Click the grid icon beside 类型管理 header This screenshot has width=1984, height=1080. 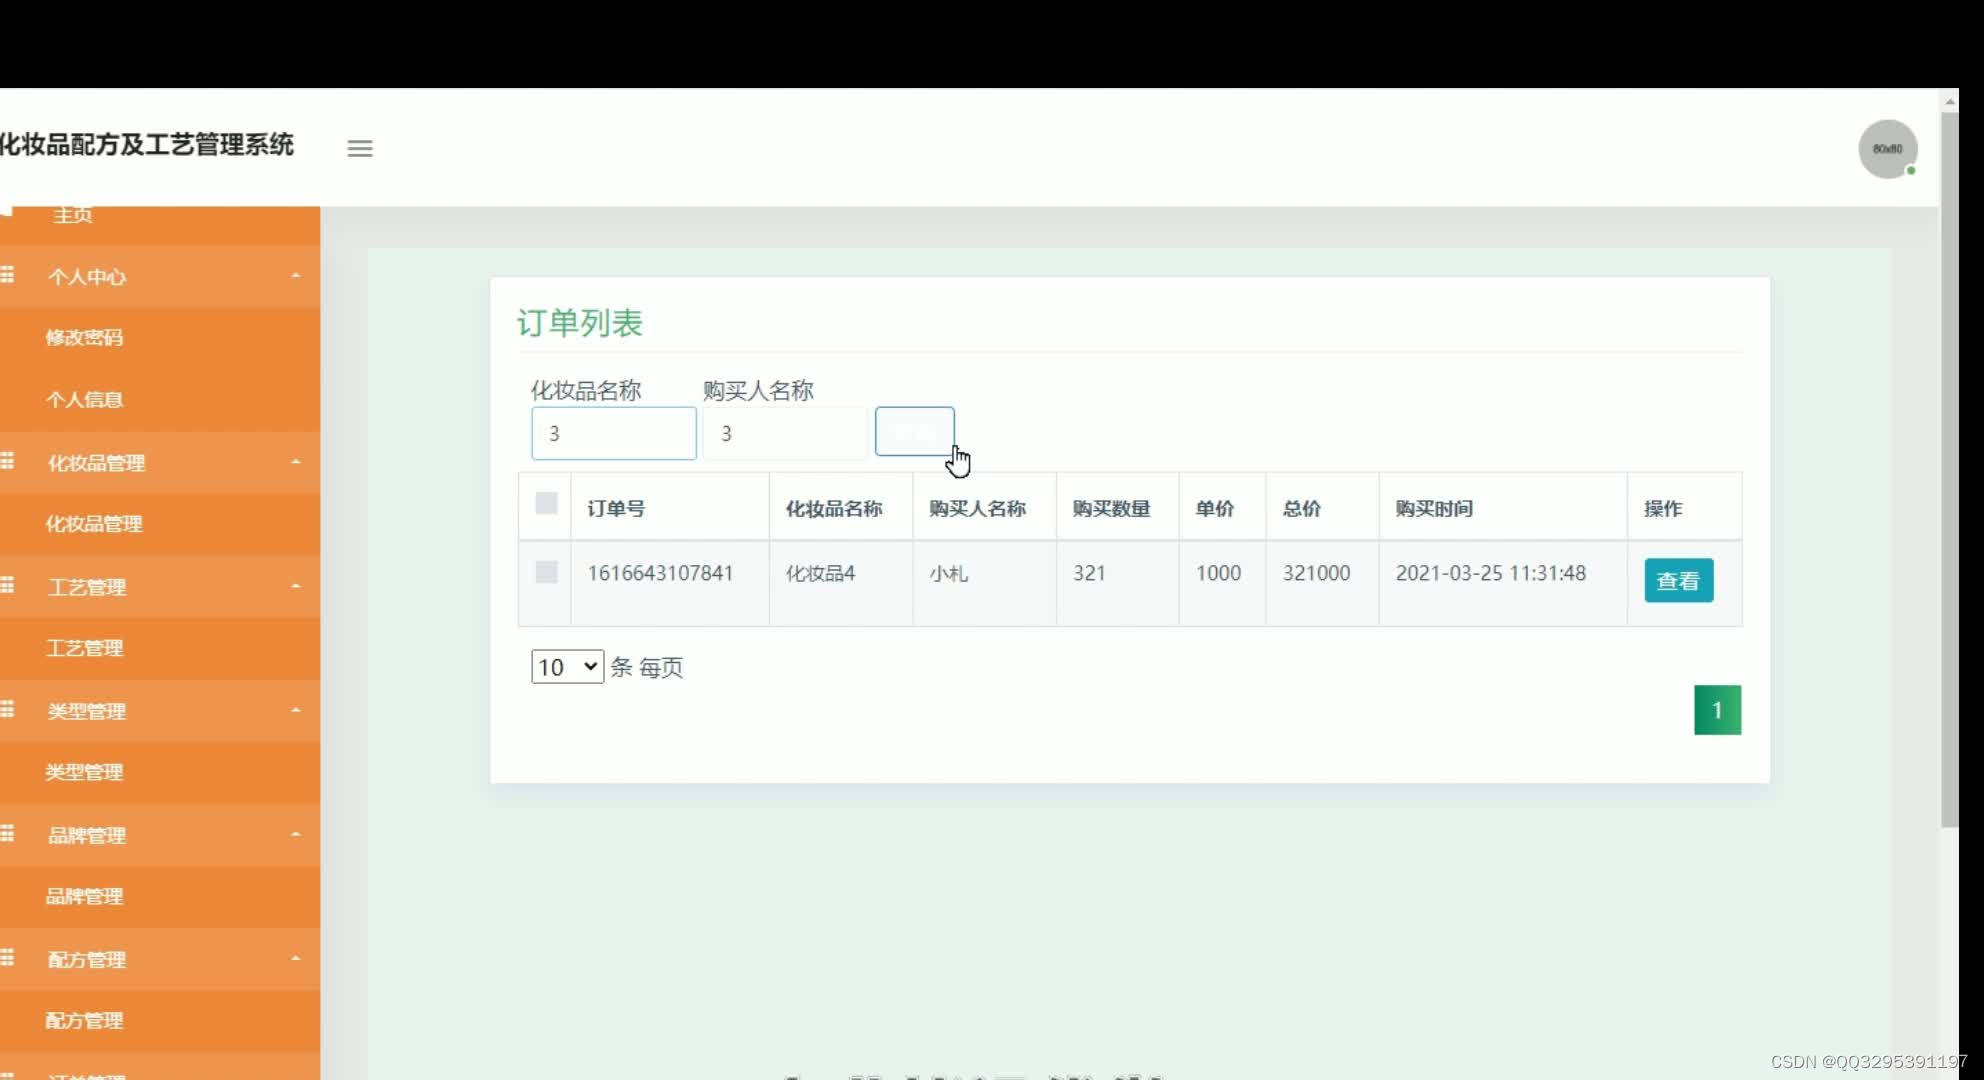coord(7,709)
